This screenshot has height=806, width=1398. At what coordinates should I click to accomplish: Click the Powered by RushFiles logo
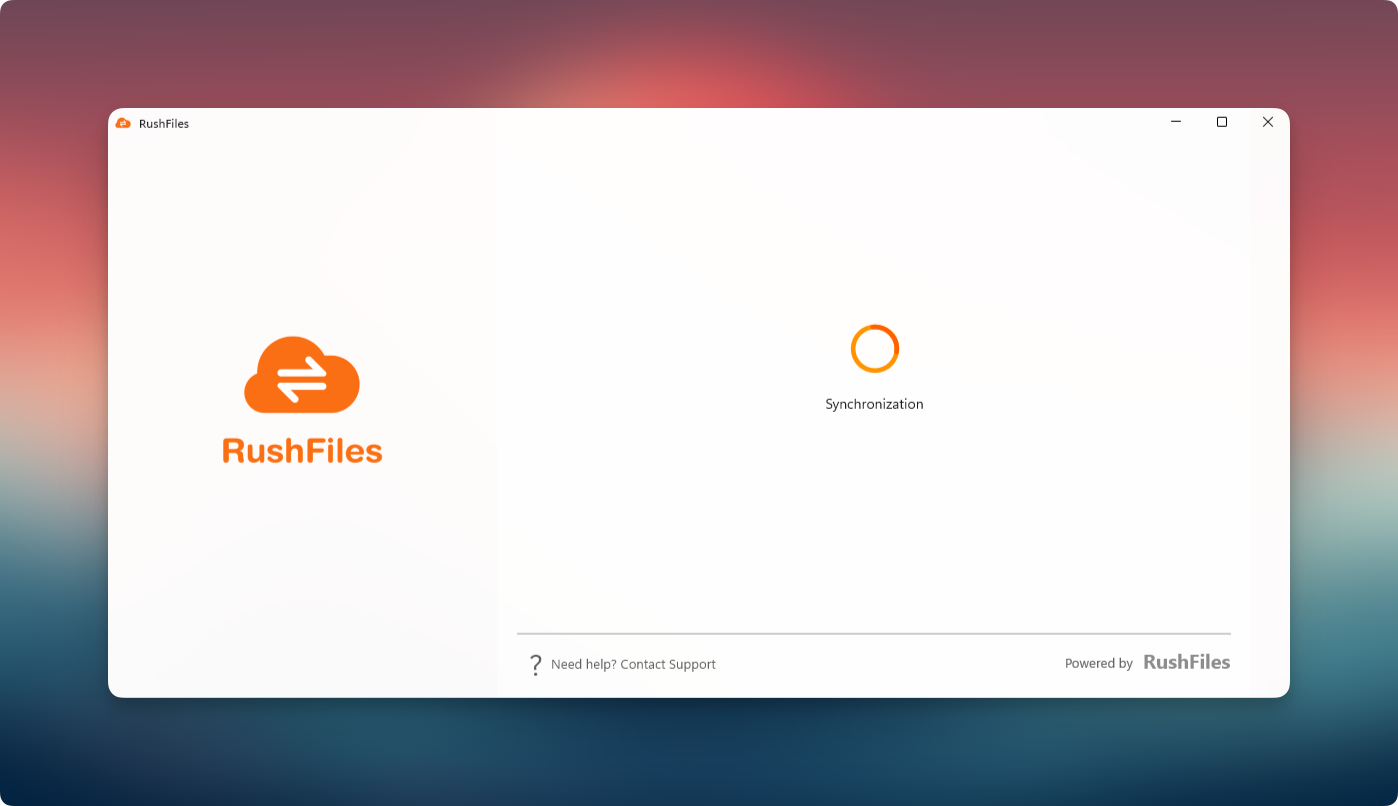point(1187,662)
